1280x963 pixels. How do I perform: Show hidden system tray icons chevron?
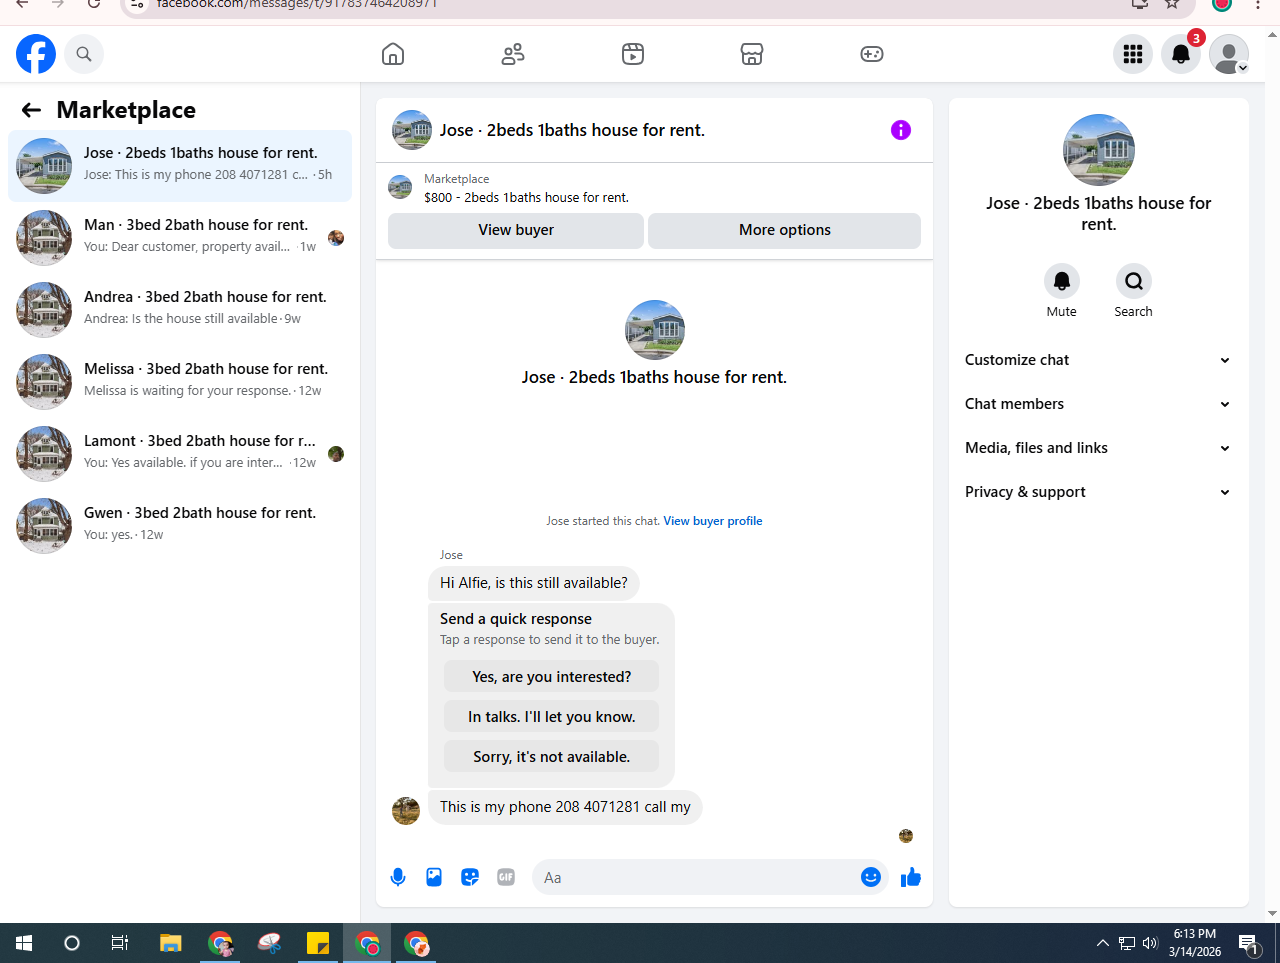coord(1102,943)
